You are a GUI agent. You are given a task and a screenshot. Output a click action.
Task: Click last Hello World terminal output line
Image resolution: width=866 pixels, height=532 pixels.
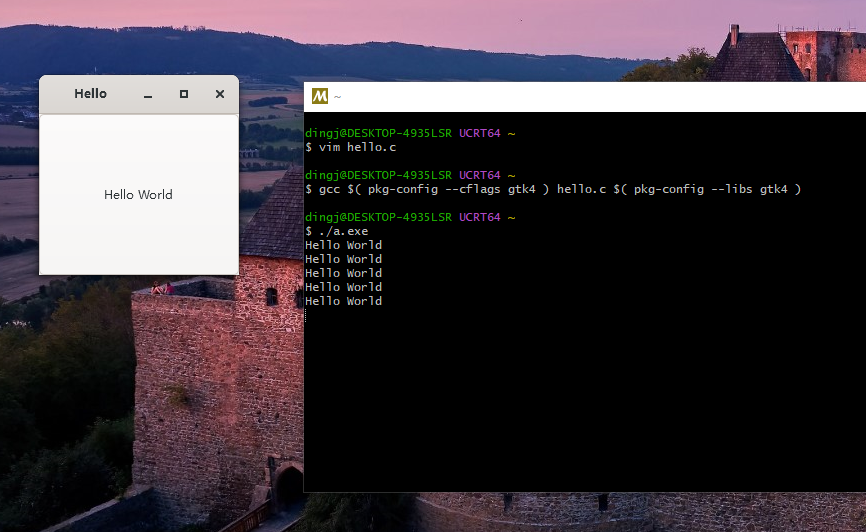(343, 301)
